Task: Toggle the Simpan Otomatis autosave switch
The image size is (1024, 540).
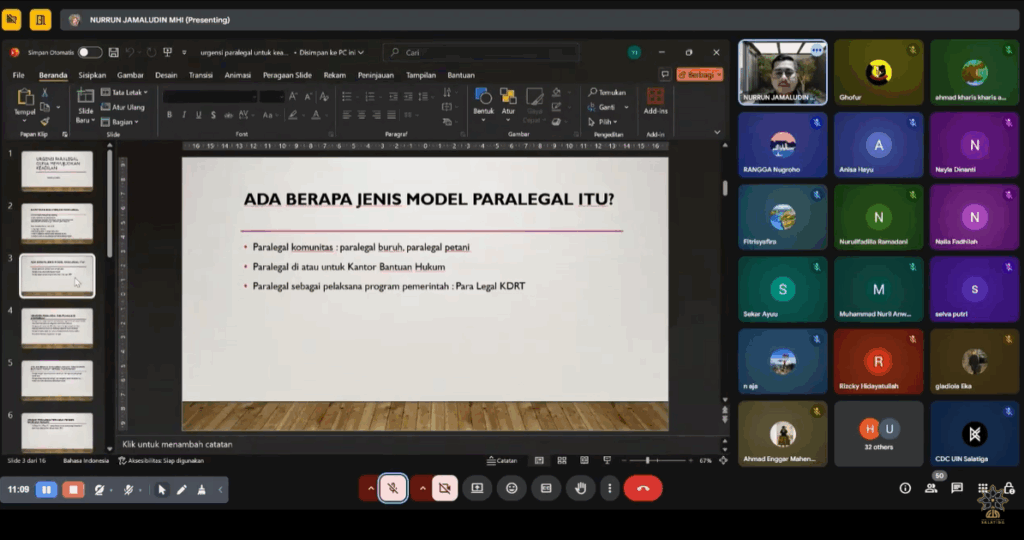Action: click(x=90, y=52)
